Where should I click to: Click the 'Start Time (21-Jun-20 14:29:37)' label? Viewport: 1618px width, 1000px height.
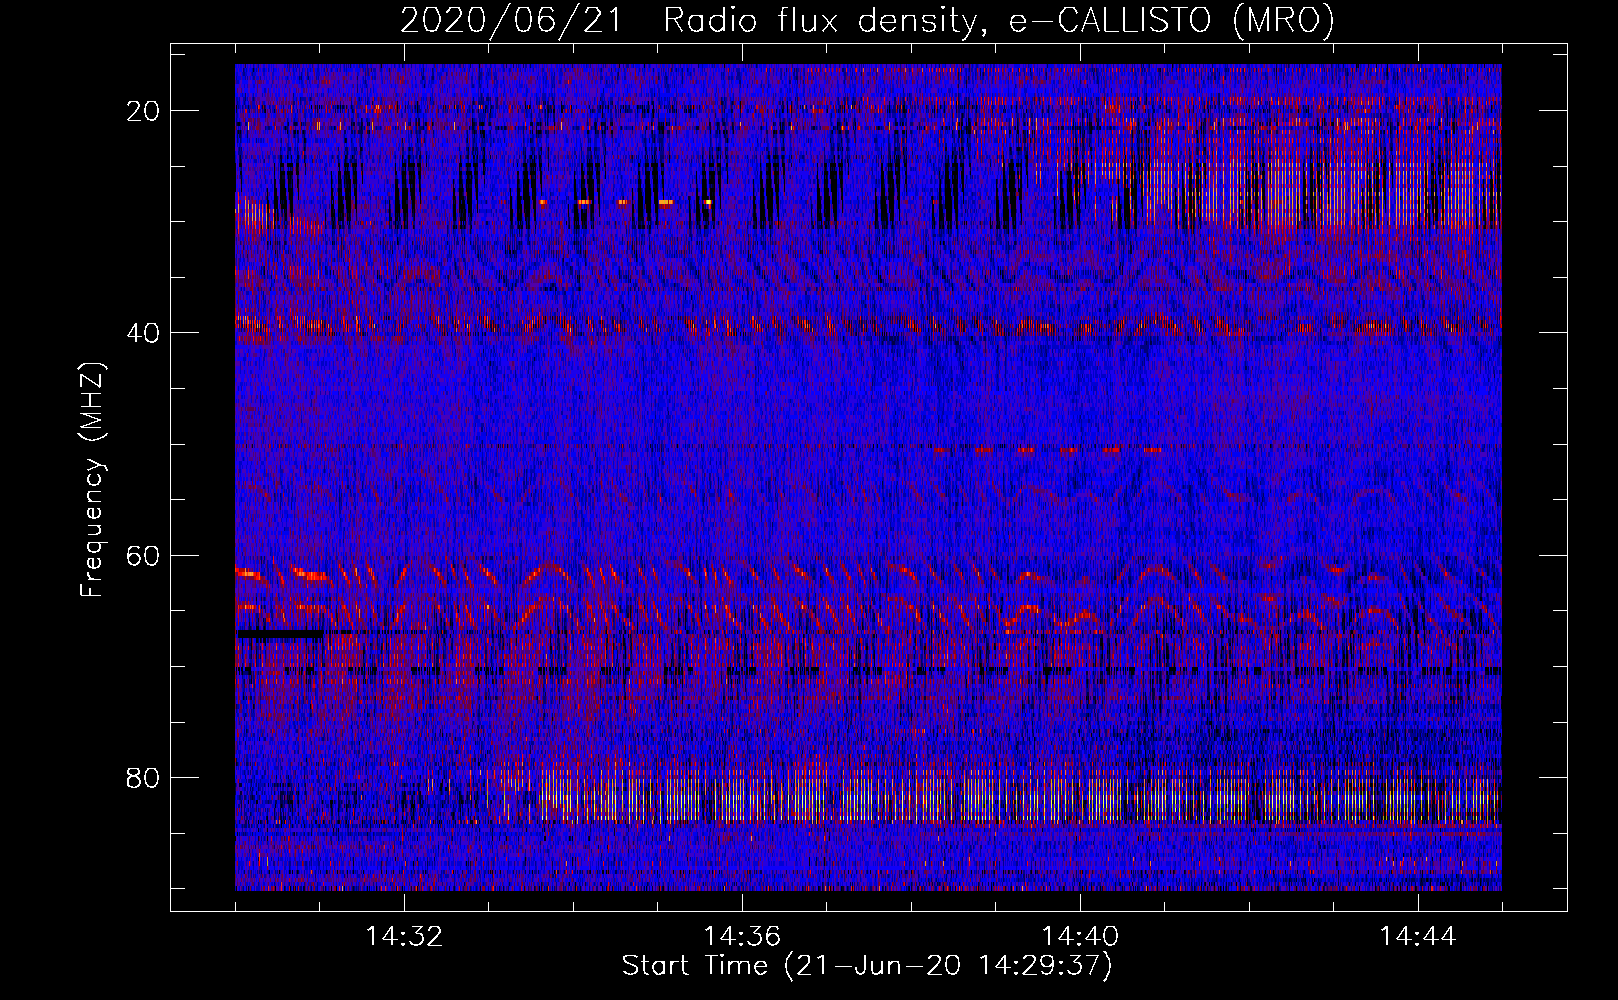[x=867, y=965]
